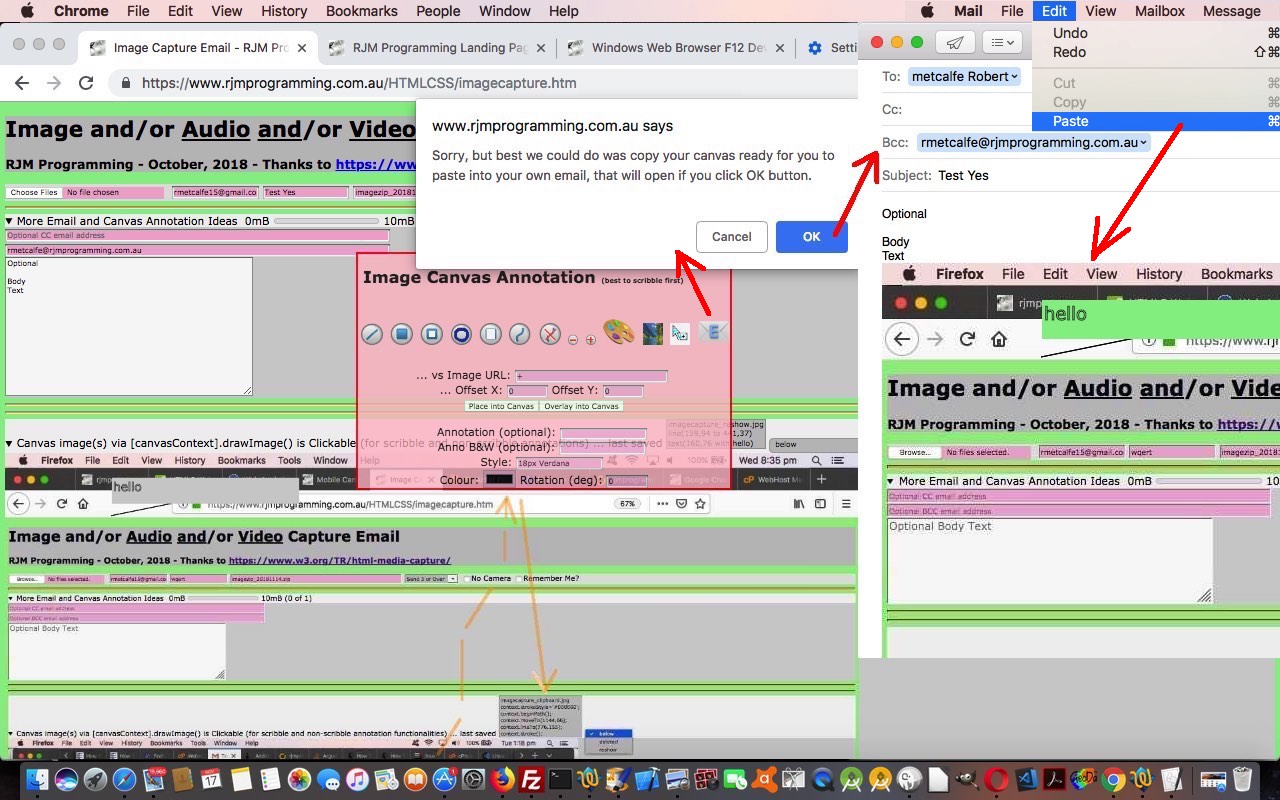Click the Image URL input field
This screenshot has width=1280, height=800.
point(592,376)
